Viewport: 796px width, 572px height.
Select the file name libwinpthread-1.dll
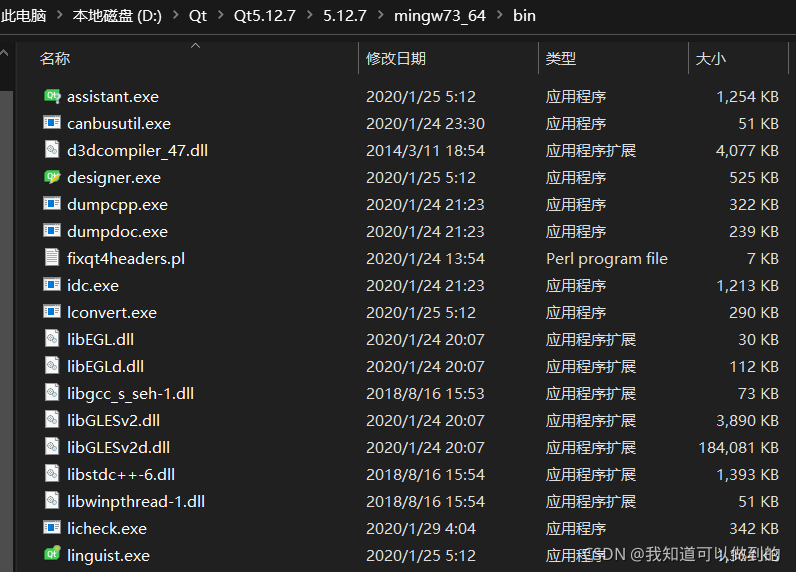pos(136,501)
